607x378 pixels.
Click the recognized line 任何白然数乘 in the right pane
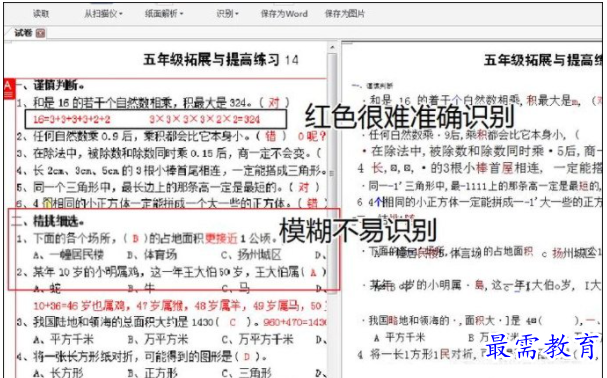(x=472, y=135)
